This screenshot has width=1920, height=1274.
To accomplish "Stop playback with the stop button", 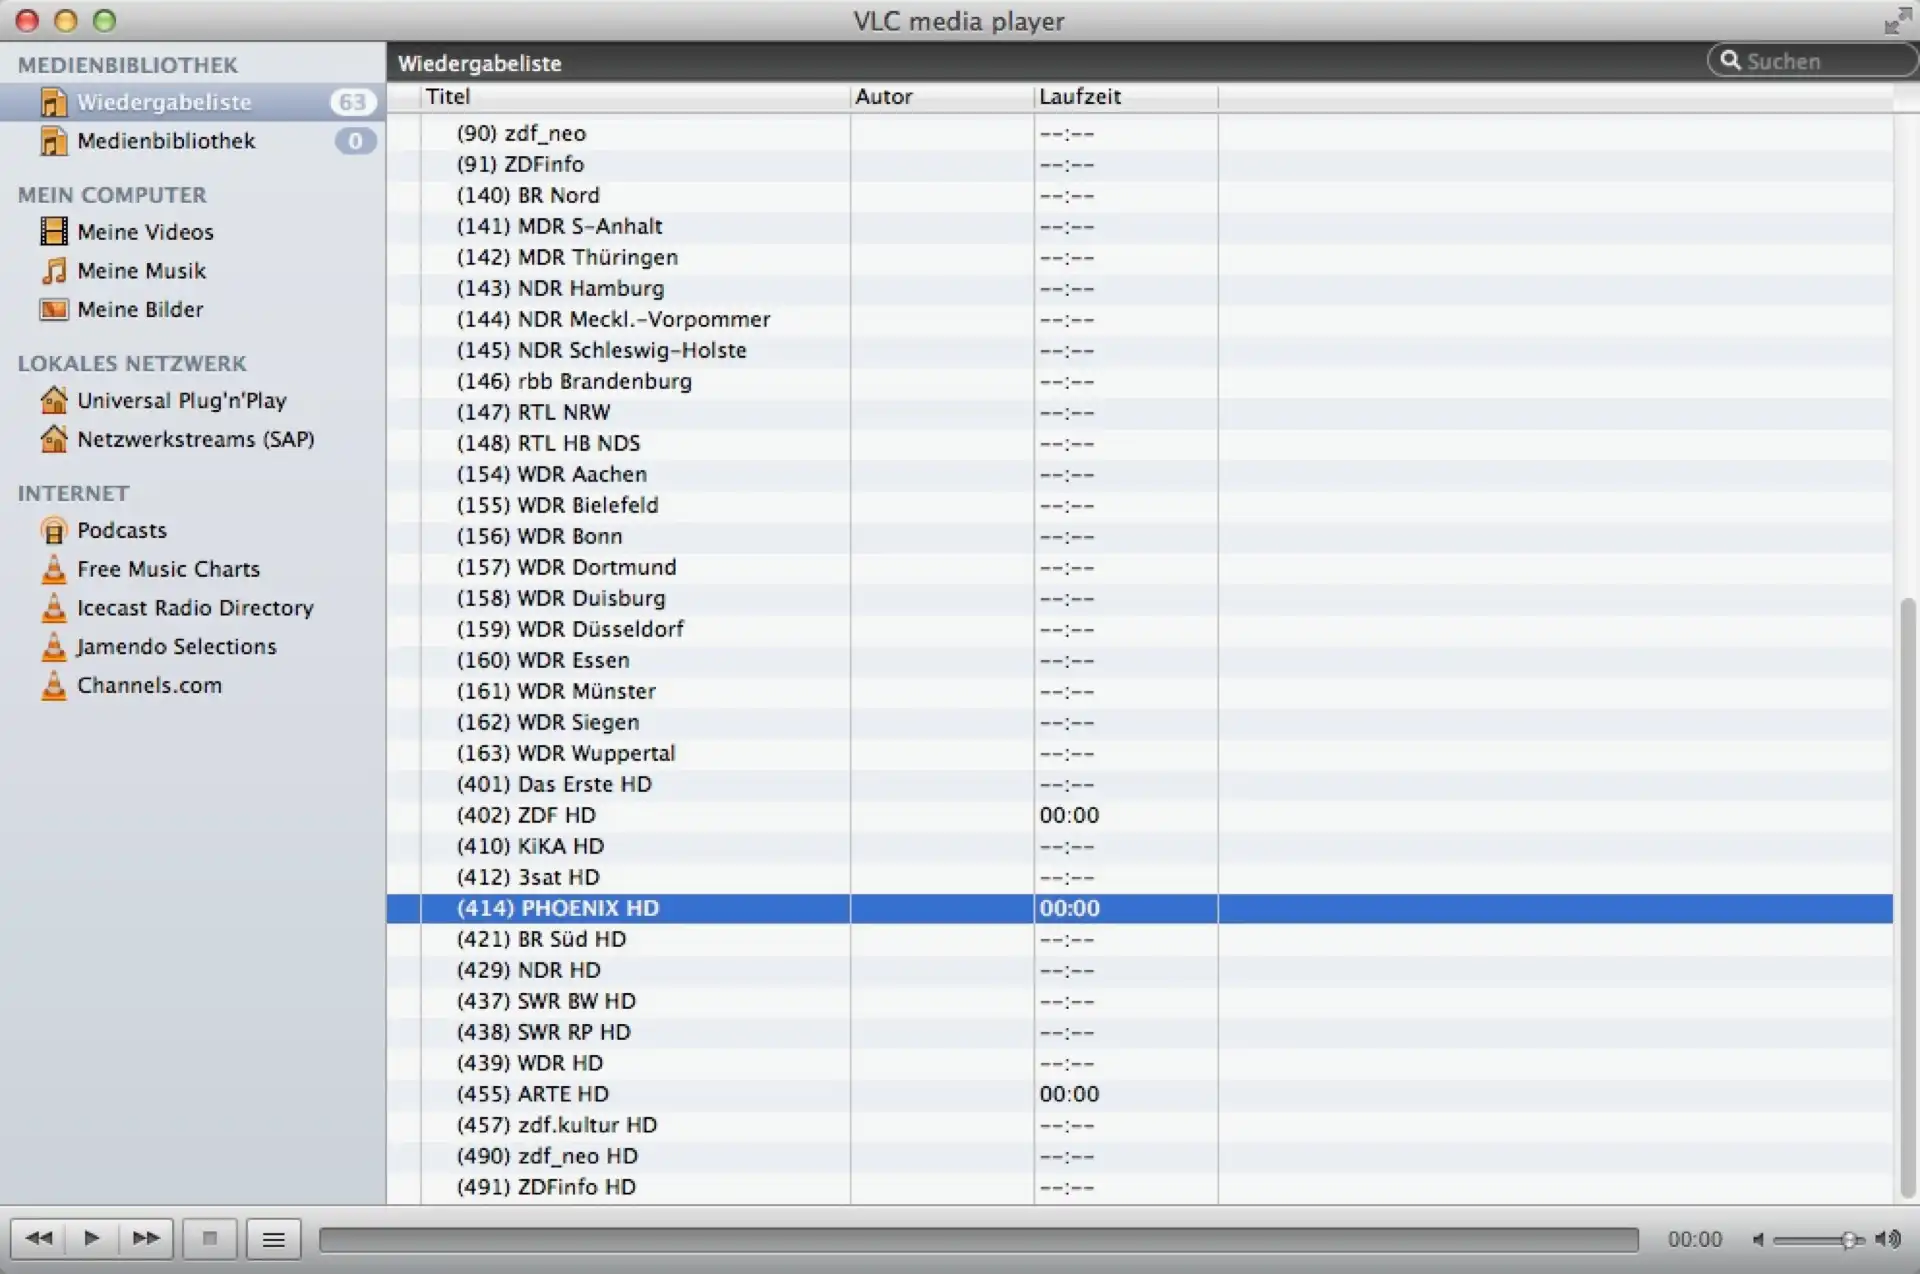I will pos(210,1239).
